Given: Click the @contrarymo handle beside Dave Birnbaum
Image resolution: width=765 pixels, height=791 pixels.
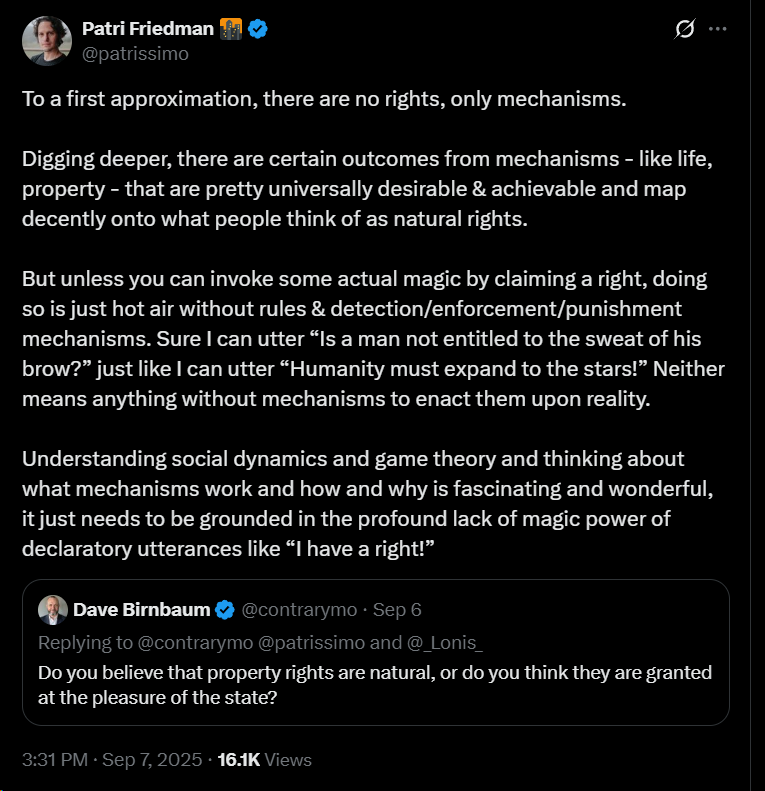Looking at the screenshot, I should [298, 609].
